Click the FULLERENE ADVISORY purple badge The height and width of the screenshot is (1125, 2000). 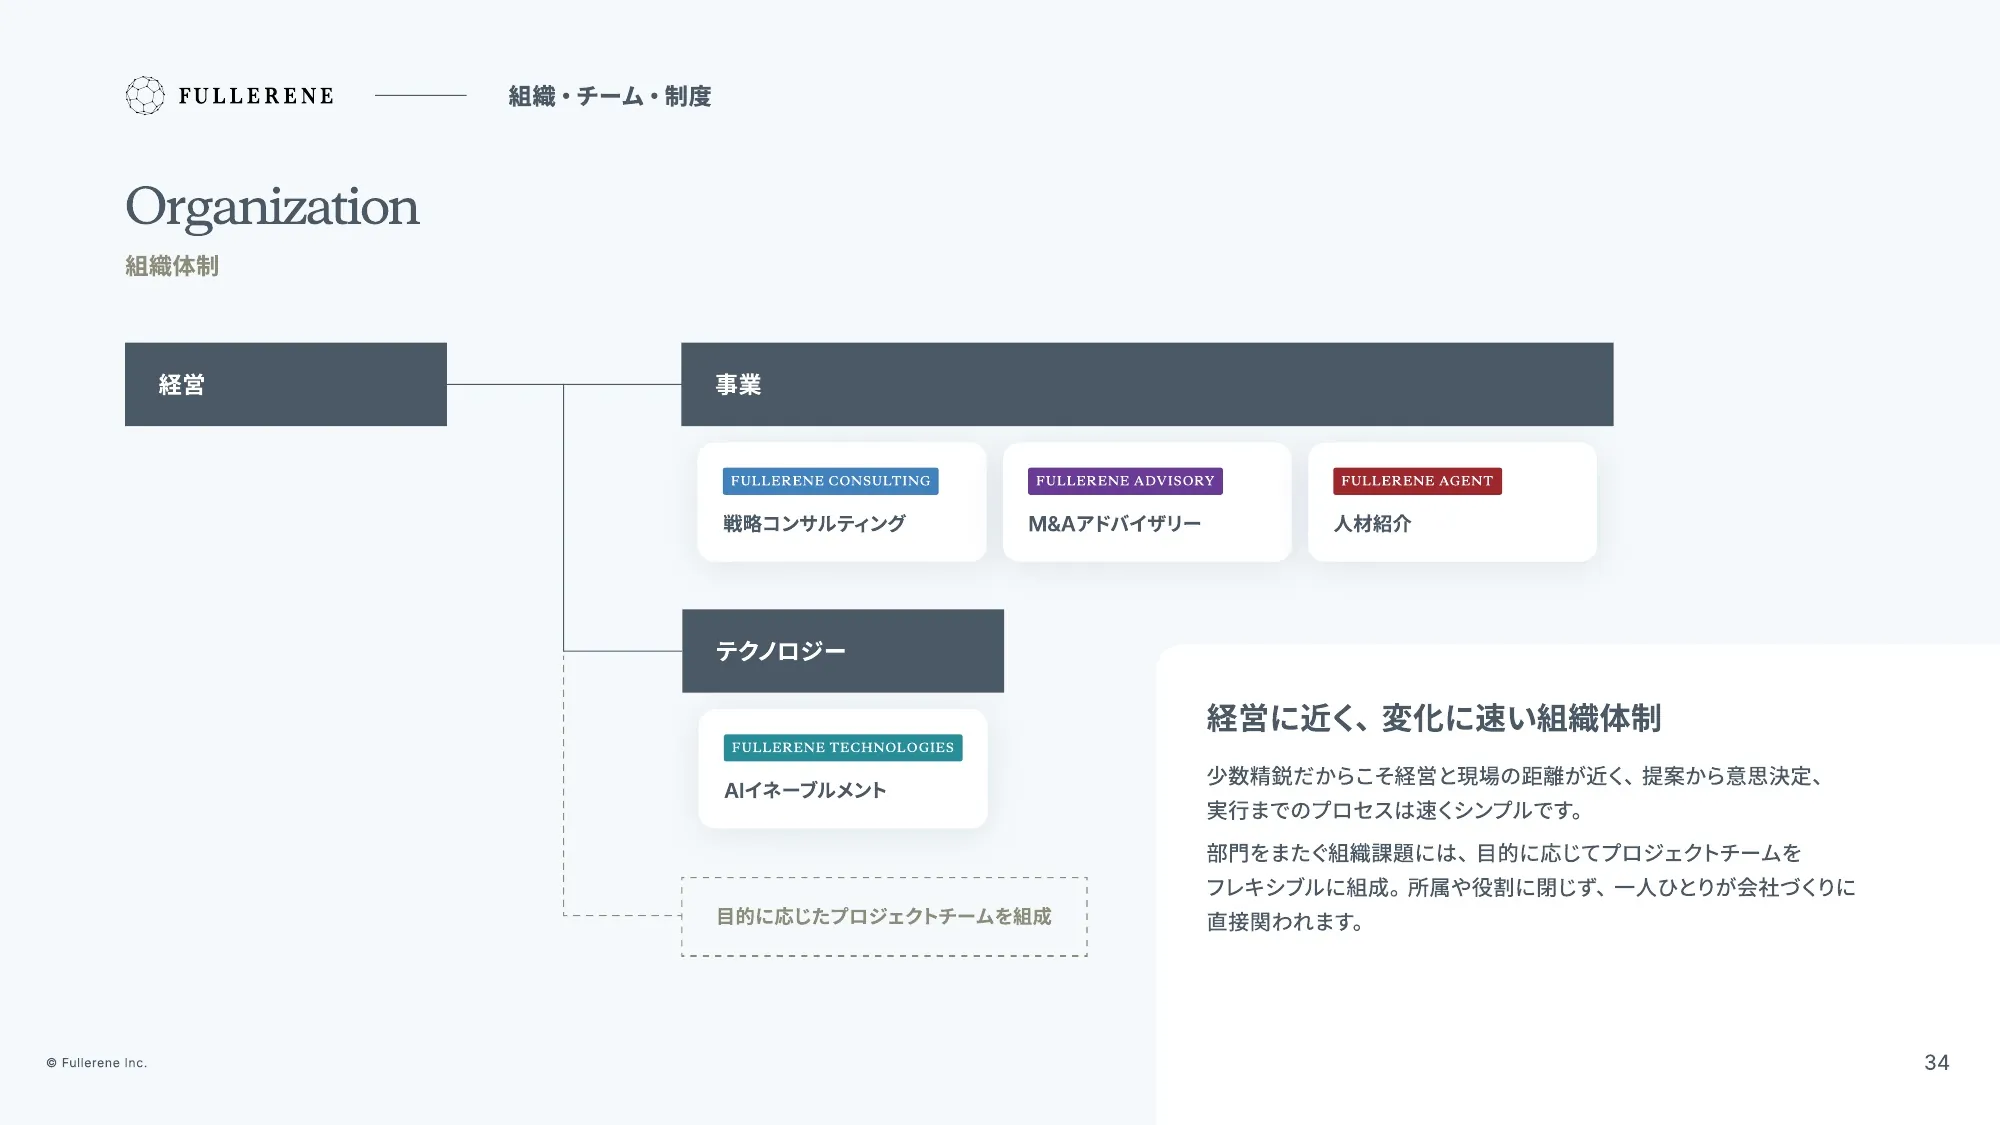(1125, 481)
